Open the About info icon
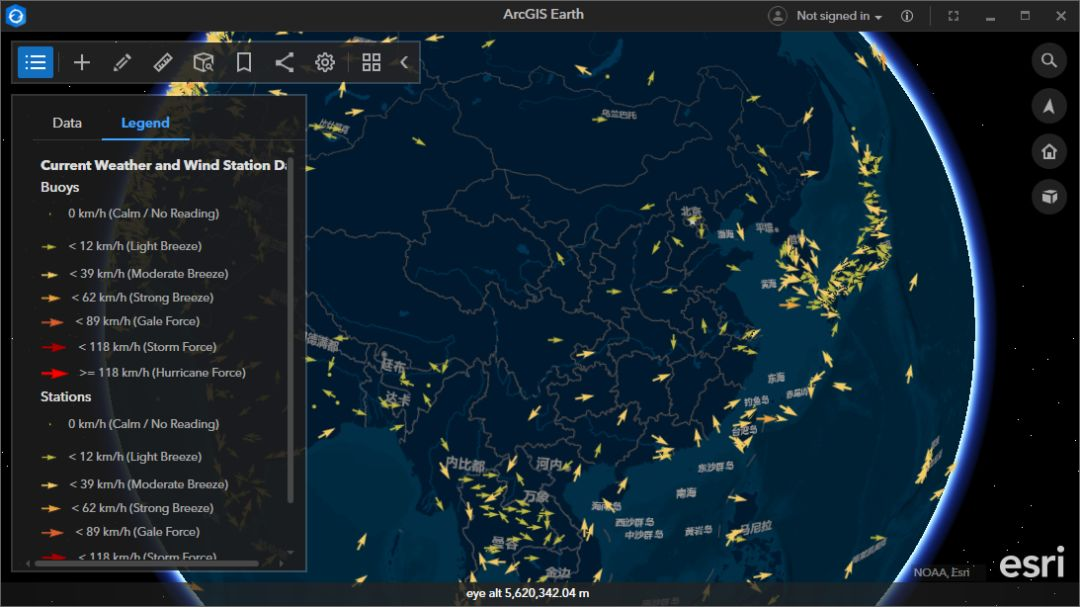 (907, 16)
